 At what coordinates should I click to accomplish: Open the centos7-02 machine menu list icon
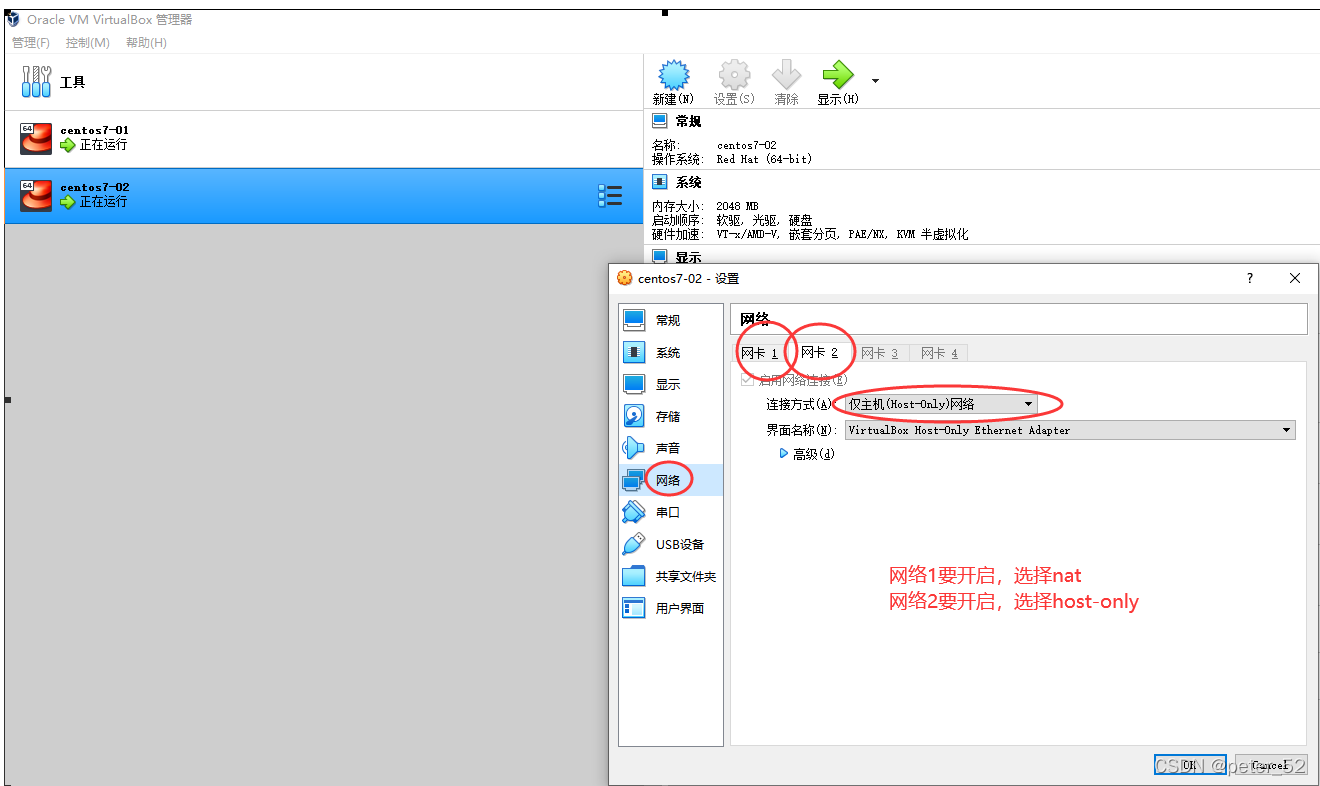click(609, 195)
